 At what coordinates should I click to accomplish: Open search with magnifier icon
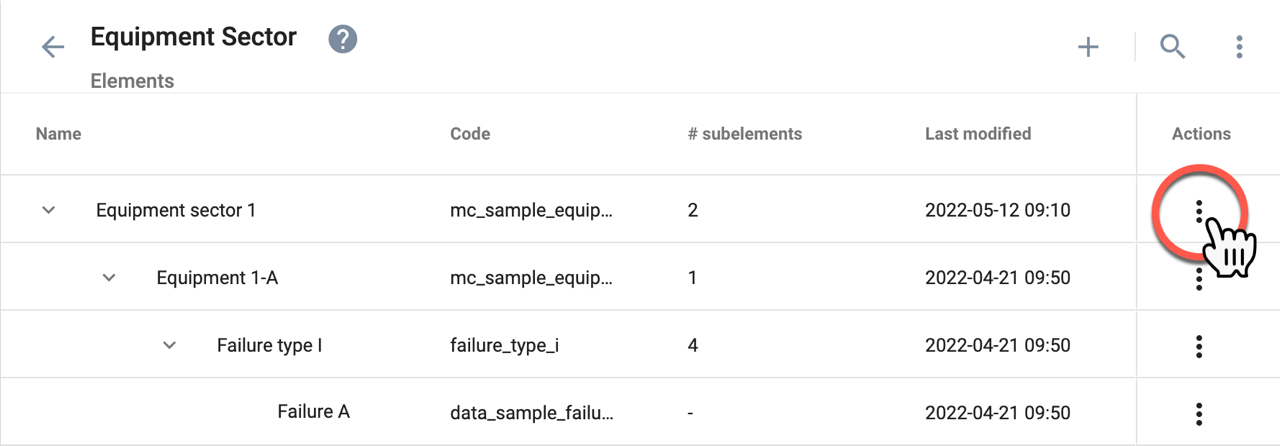click(1172, 46)
